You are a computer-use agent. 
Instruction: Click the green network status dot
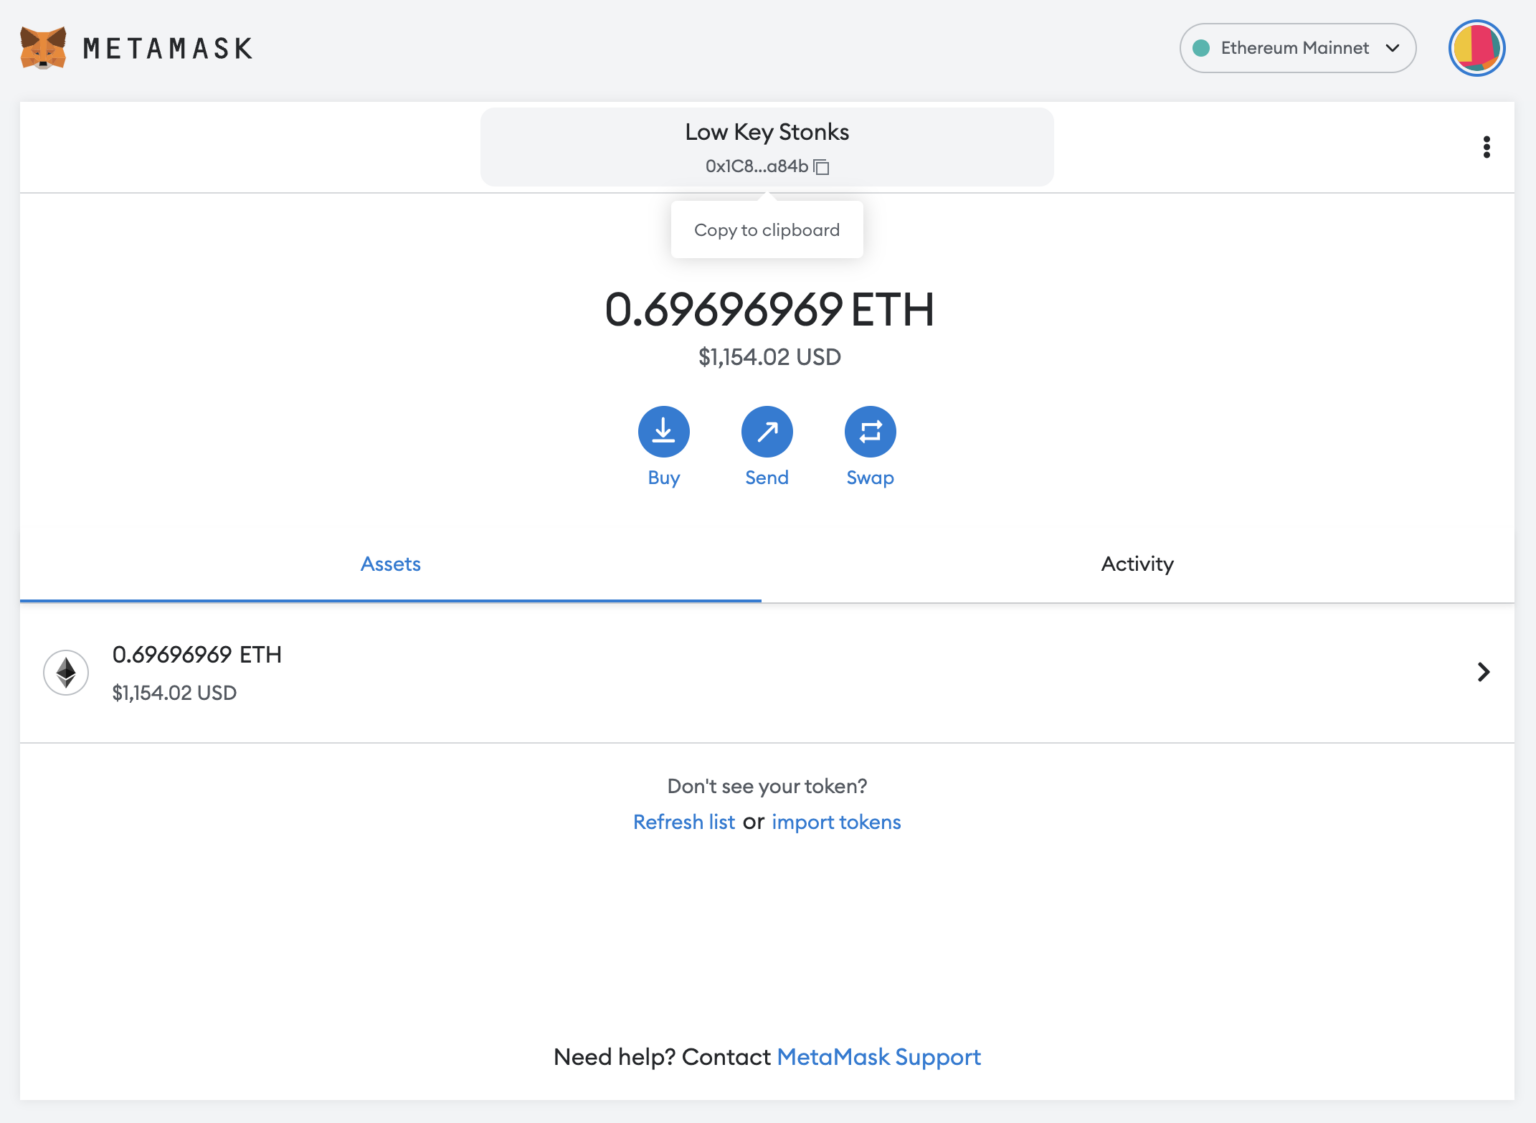(1201, 47)
